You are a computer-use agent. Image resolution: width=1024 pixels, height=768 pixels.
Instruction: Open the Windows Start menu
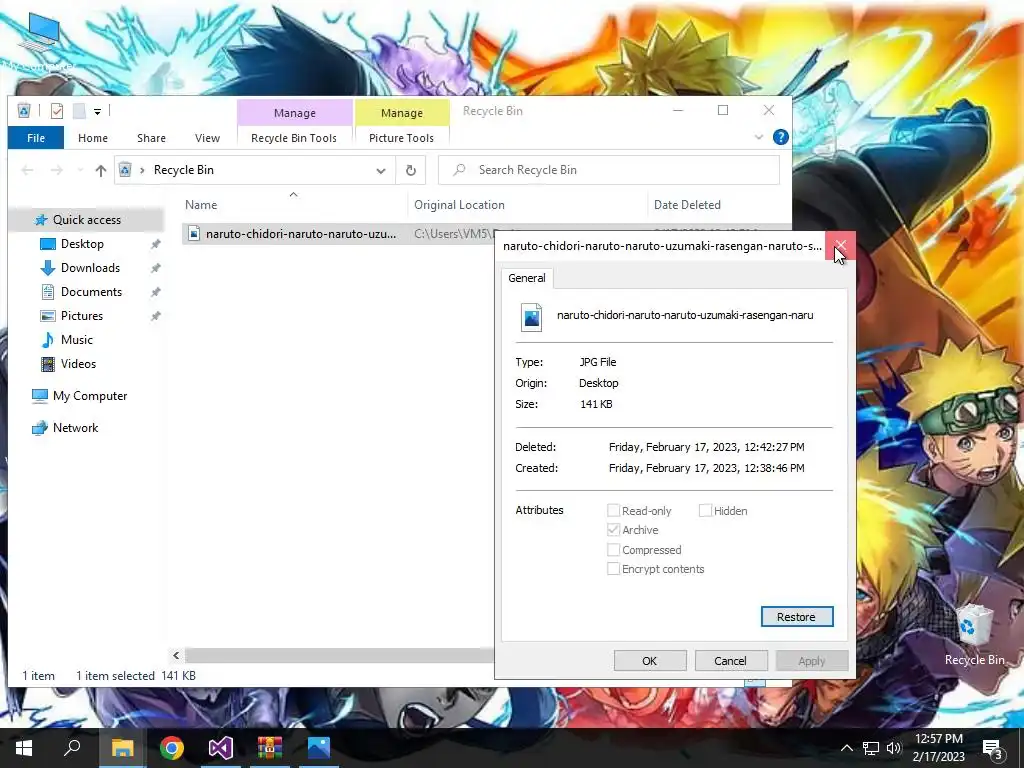tap(24, 748)
